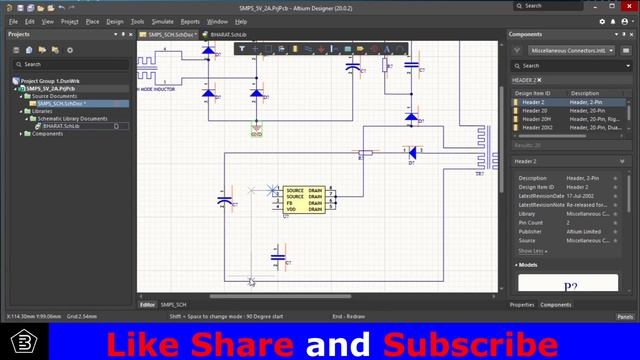Open the File menu
Viewport: 640px width, 360px height.
[x=13, y=22]
